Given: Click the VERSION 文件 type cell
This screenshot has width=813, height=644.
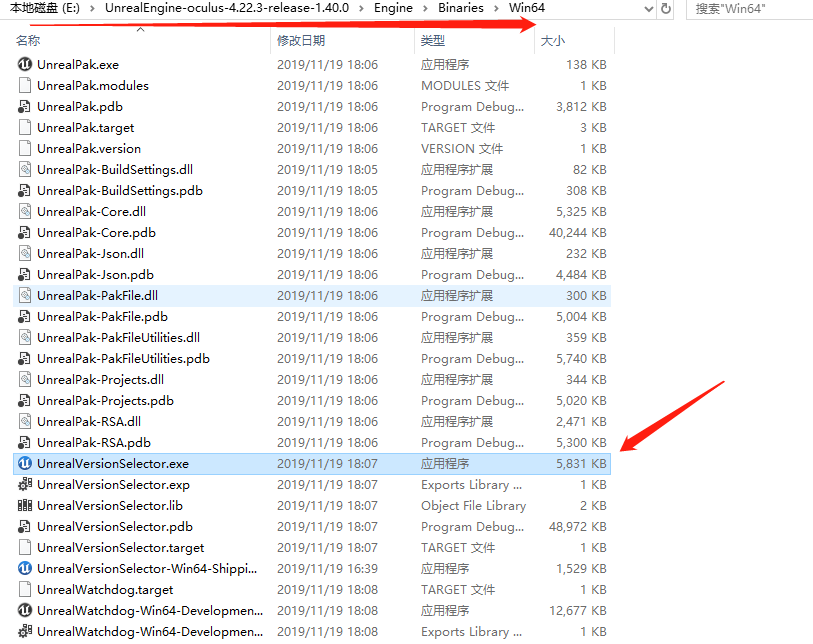Looking at the screenshot, I should click(462, 149).
